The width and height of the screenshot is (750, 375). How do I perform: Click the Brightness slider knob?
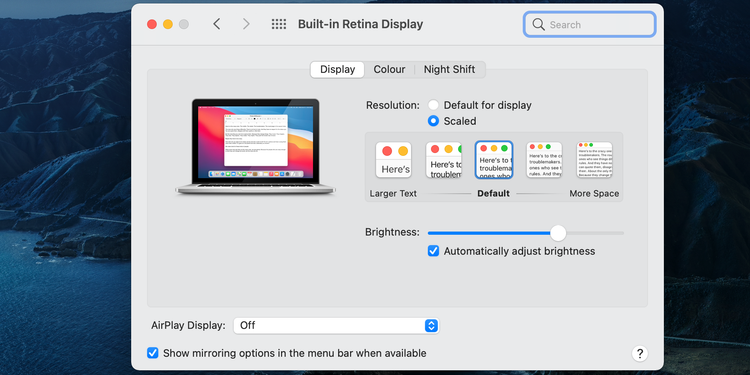558,233
